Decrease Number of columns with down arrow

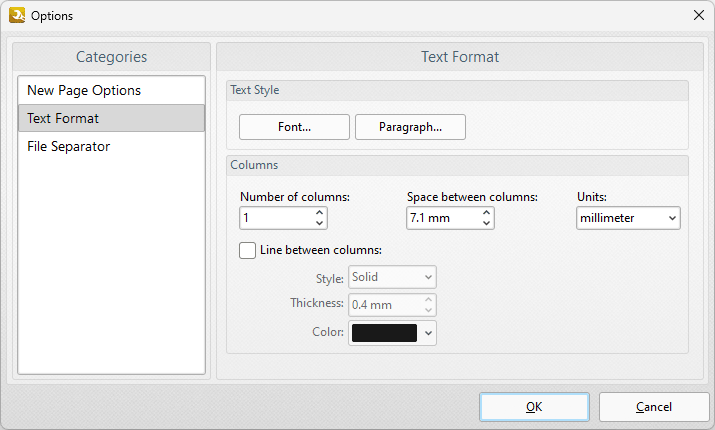coord(320,223)
